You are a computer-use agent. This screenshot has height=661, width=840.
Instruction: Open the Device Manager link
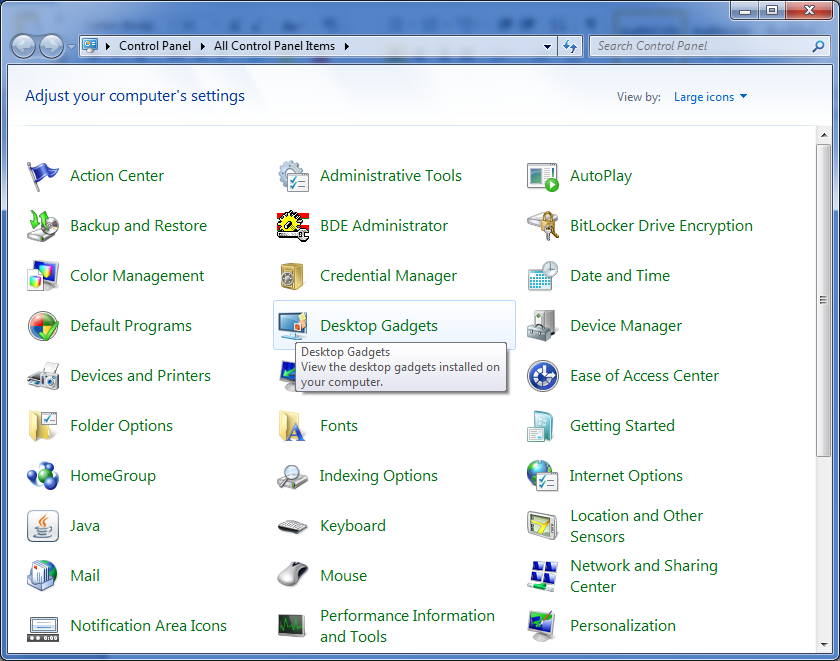pos(626,326)
